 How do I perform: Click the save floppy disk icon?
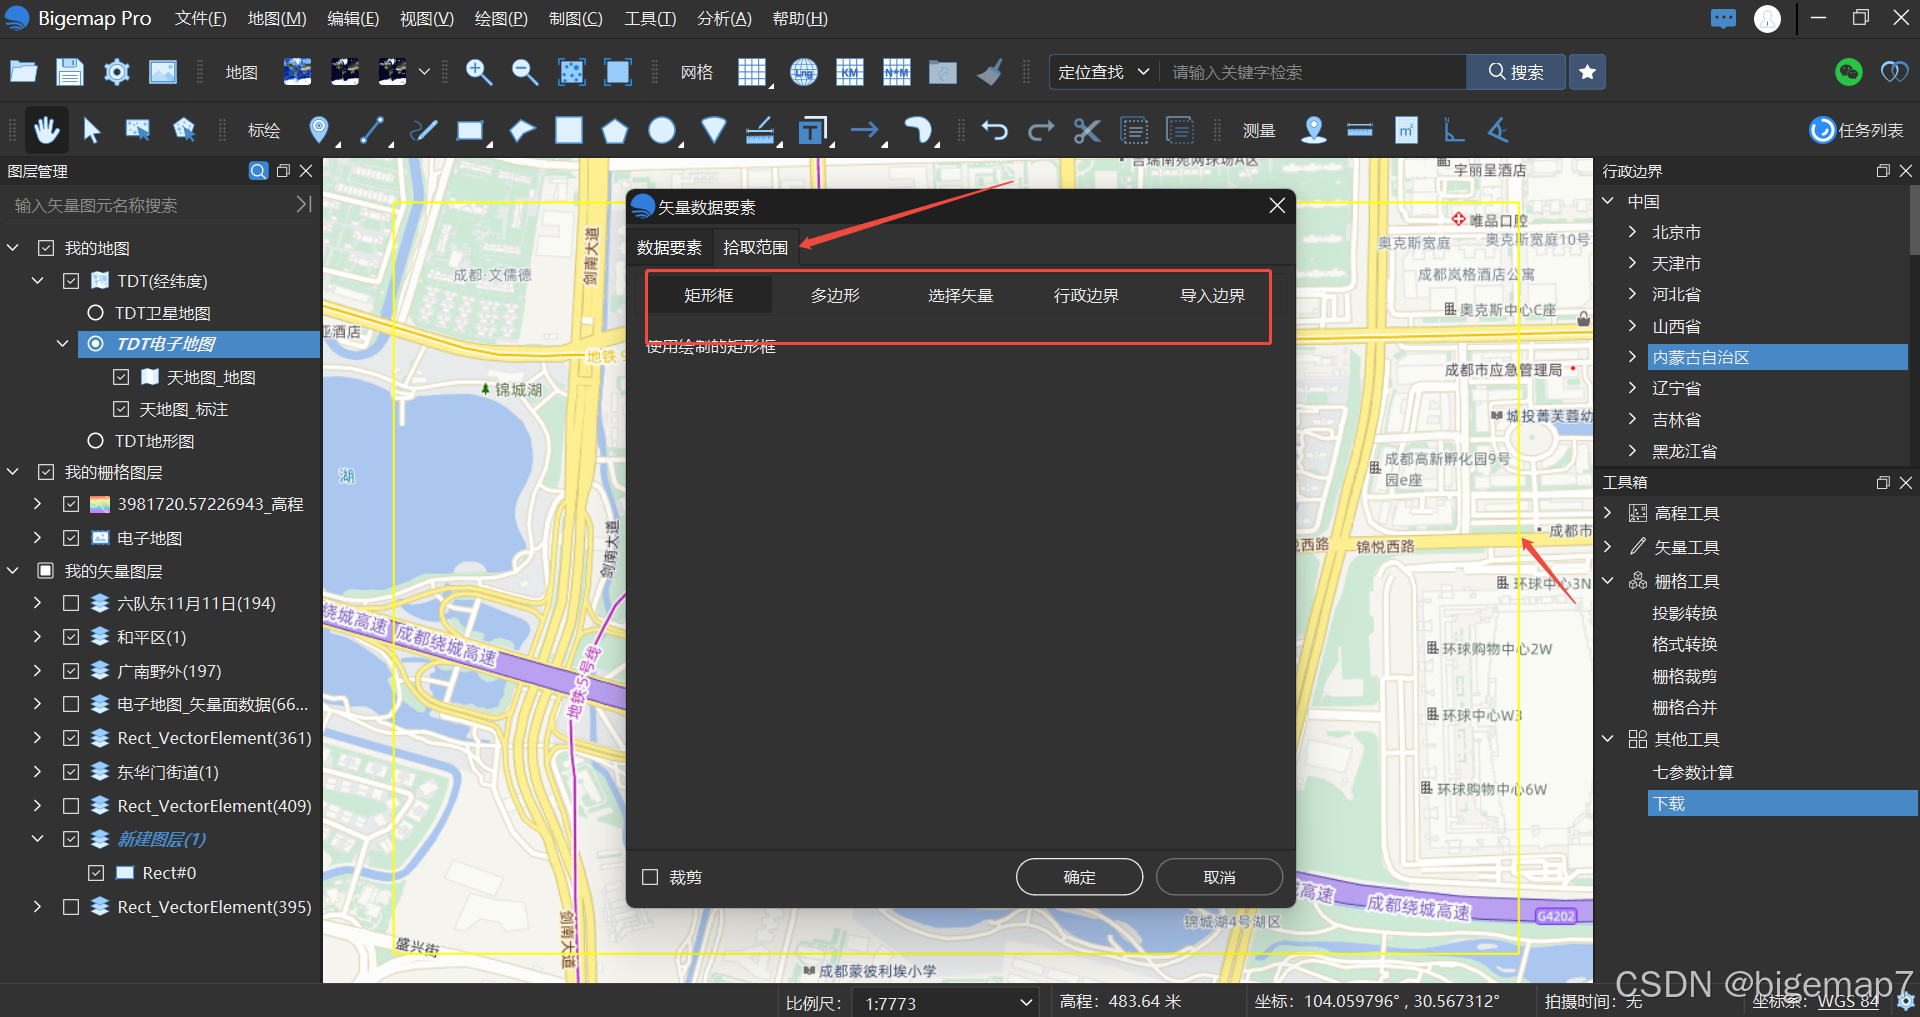[69, 72]
